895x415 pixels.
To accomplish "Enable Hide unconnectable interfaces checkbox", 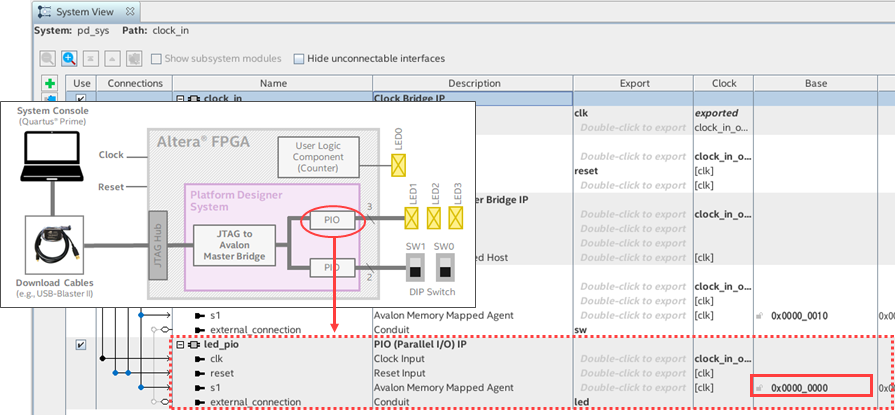I will coord(299,59).
